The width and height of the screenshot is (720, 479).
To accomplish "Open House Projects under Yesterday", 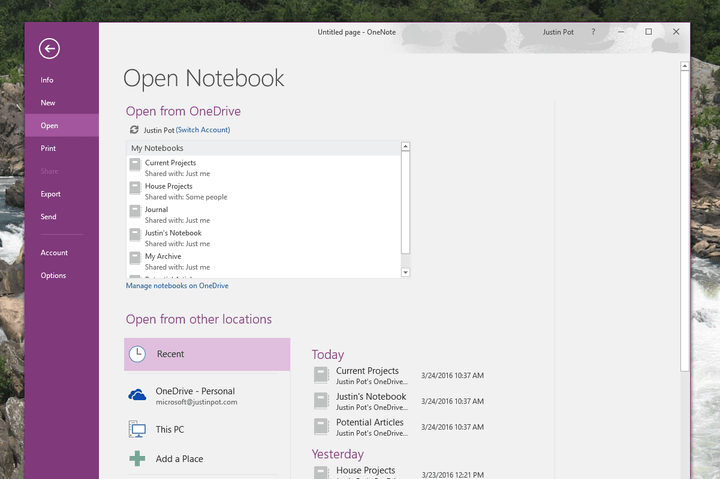I will click(399, 473).
